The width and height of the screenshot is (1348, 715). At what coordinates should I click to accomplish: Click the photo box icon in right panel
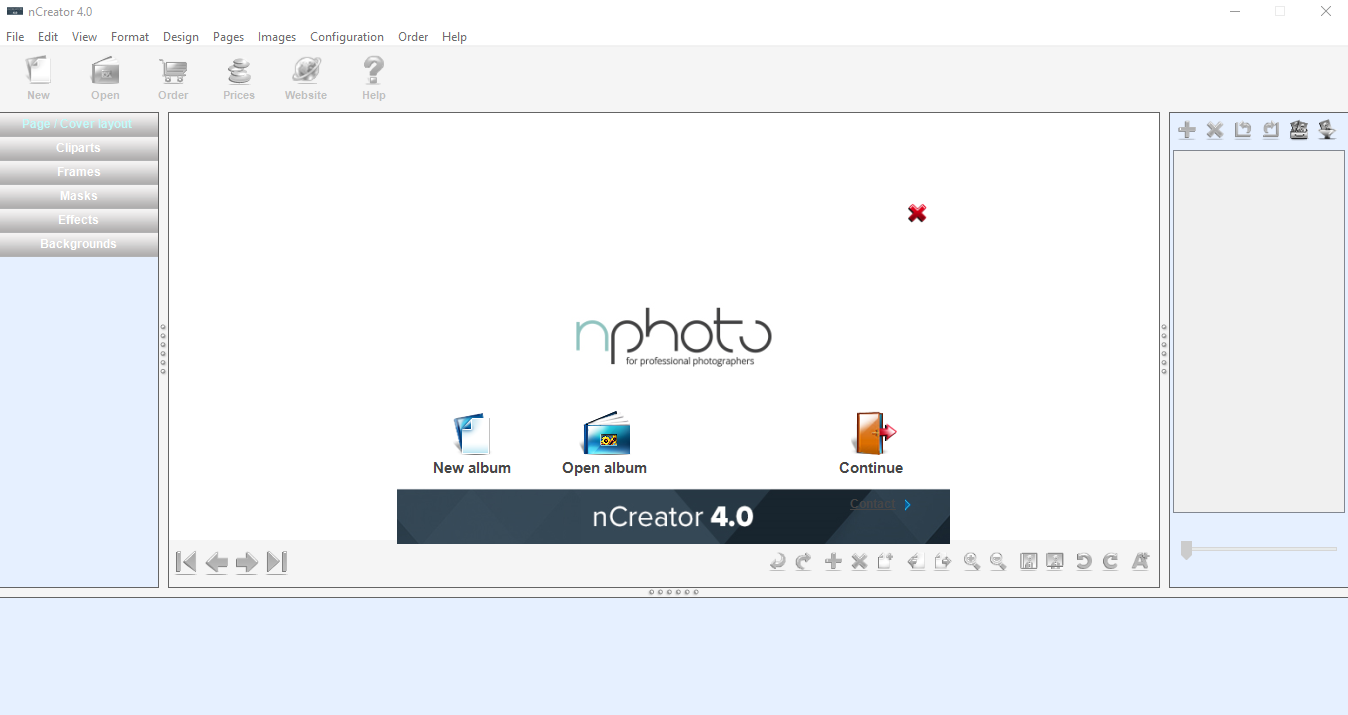click(x=1299, y=130)
